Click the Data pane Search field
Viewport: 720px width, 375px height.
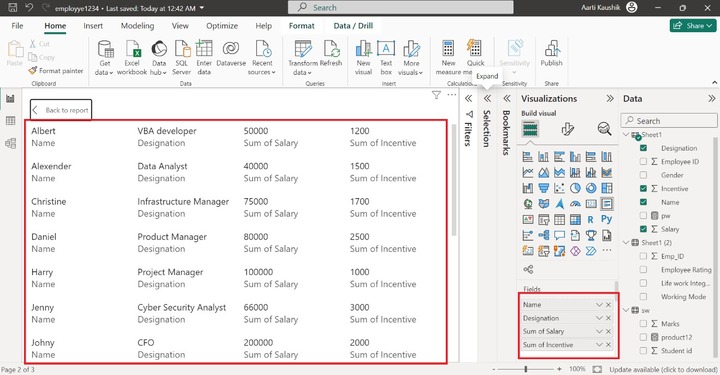tap(669, 121)
